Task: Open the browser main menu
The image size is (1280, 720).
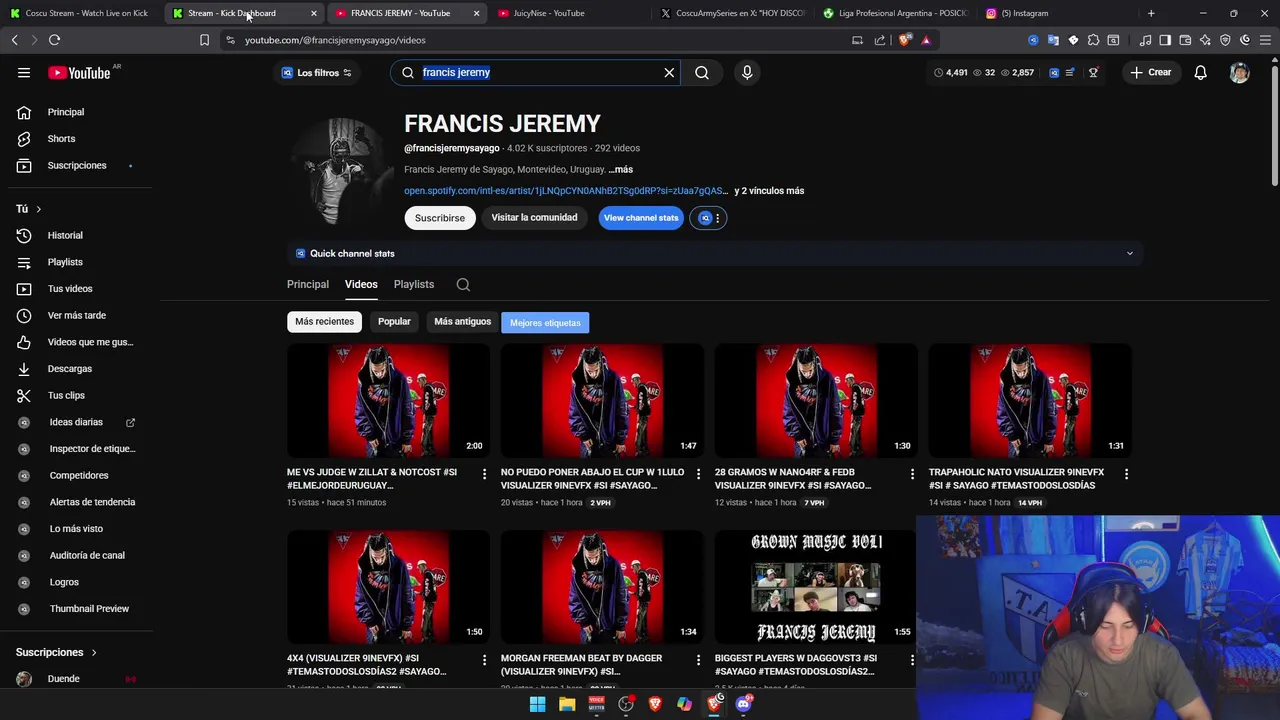Action: tap(1265, 40)
